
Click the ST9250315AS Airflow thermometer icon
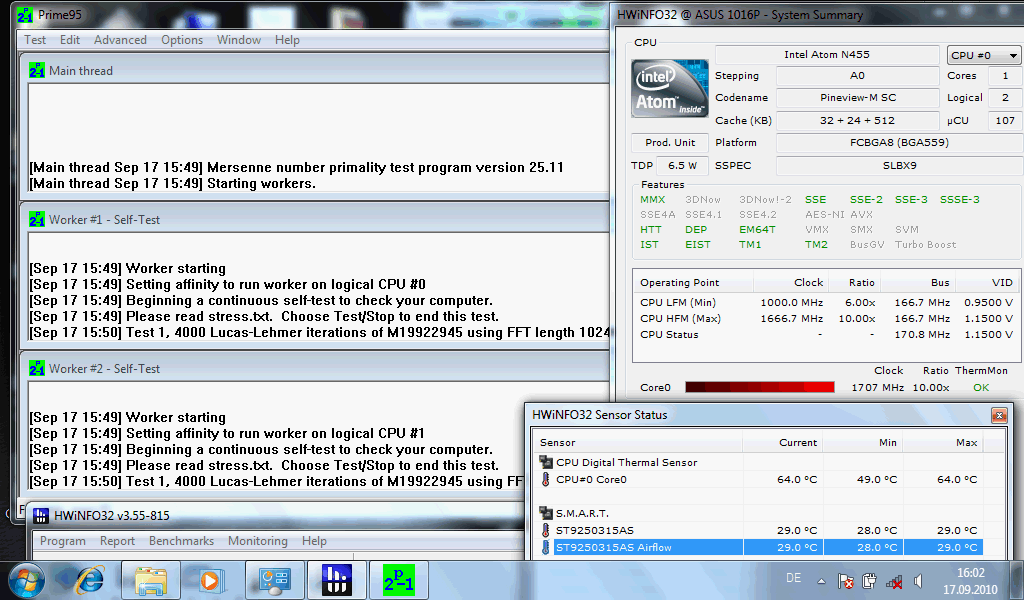pyautogui.click(x=546, y=547)
